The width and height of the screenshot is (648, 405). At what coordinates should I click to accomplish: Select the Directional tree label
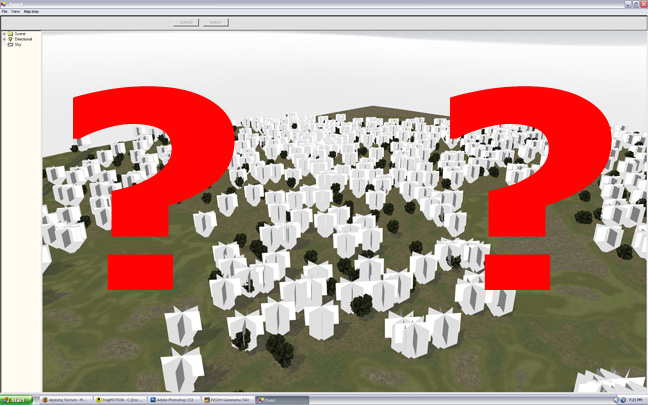24,39
